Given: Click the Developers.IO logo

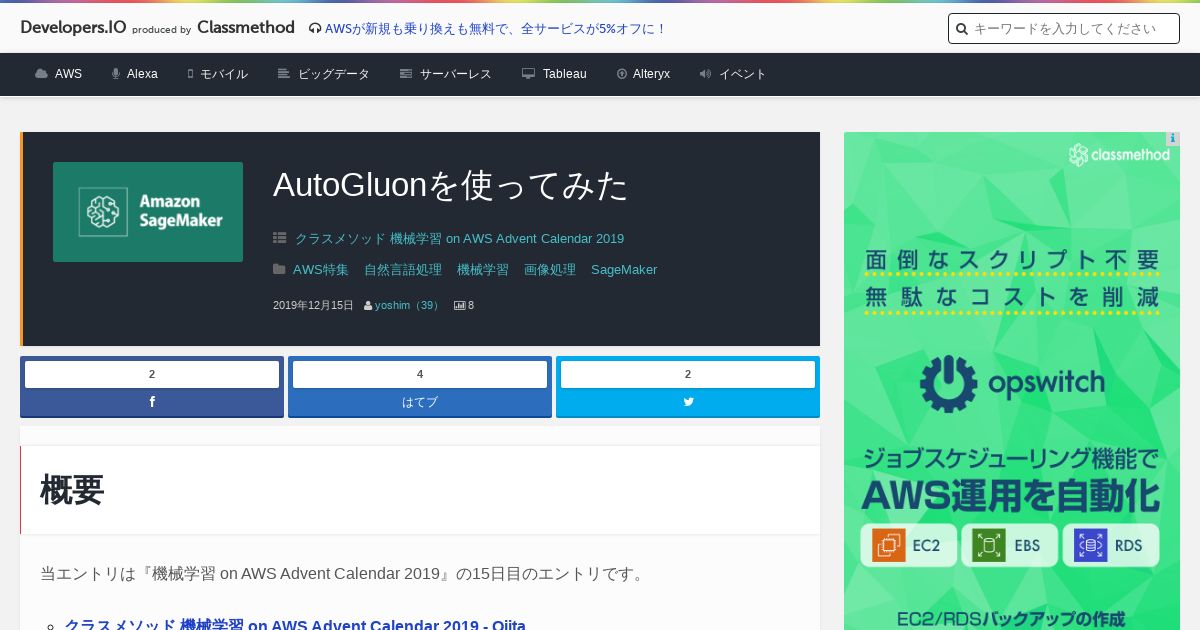Looking at the screenshot, I should tap(73, 28).
